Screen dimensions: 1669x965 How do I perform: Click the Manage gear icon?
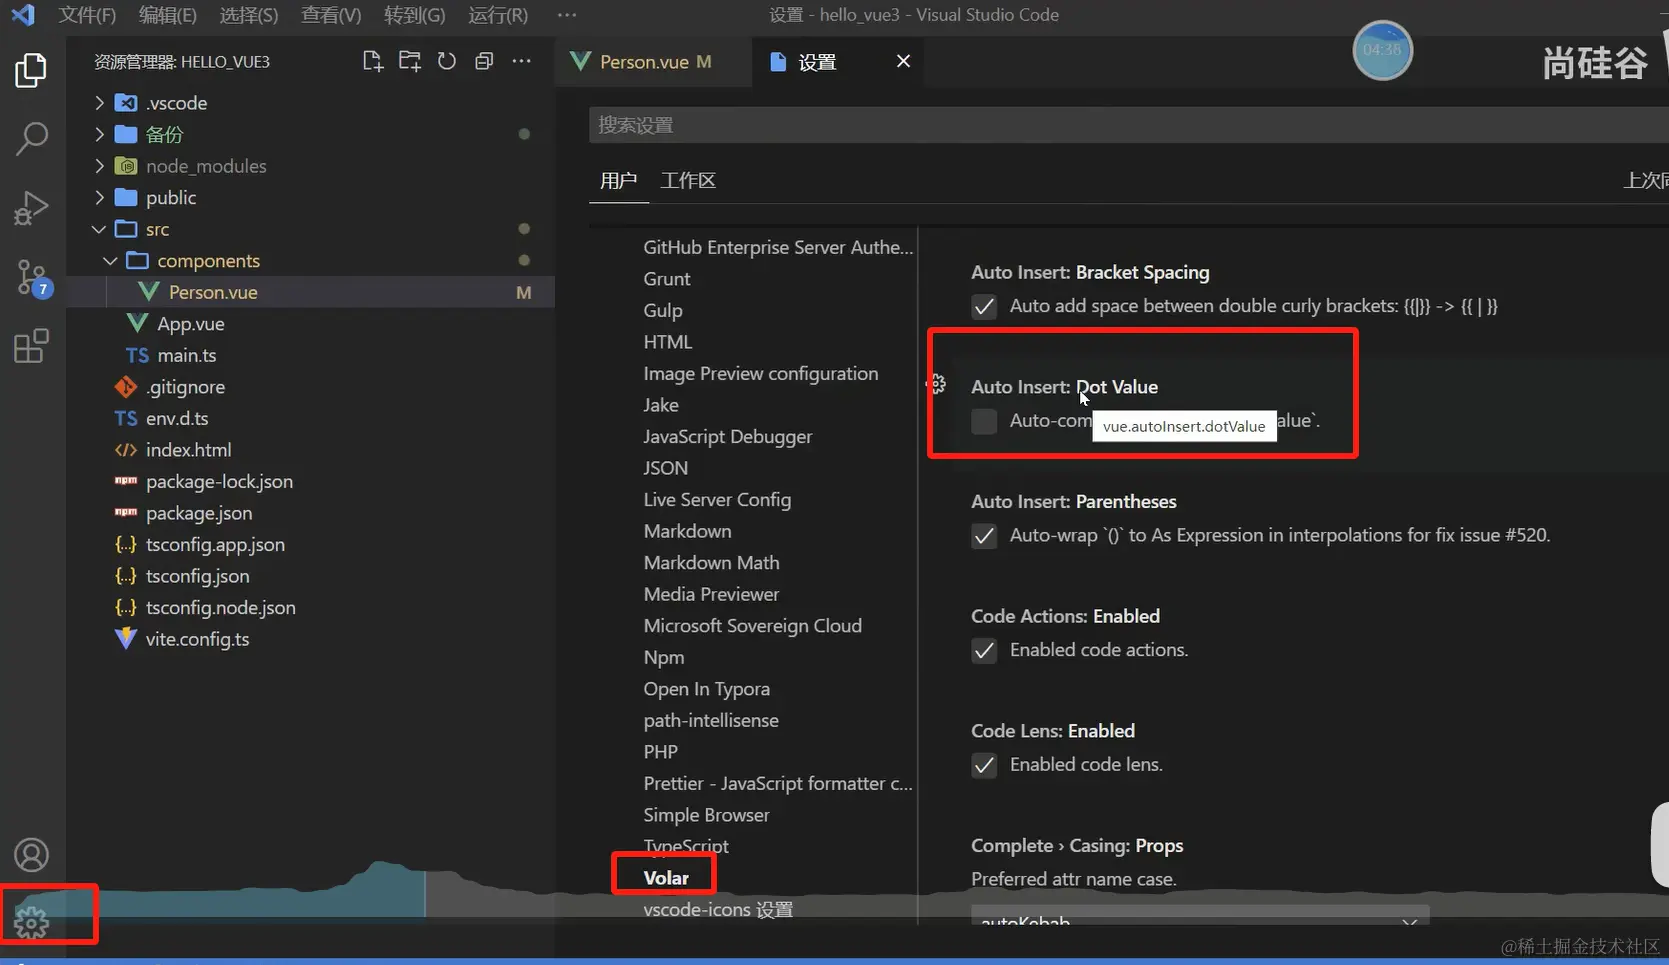(31, 922)
